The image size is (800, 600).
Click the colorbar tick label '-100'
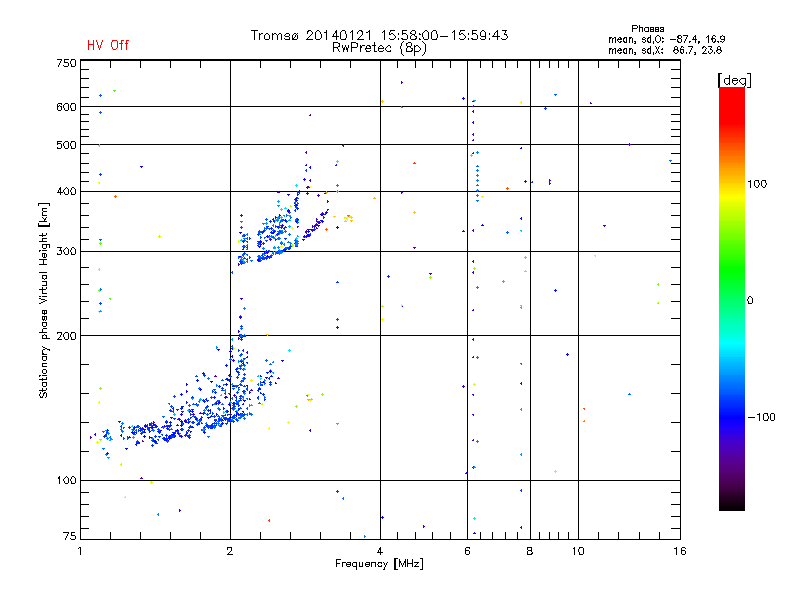click(761, 417)
